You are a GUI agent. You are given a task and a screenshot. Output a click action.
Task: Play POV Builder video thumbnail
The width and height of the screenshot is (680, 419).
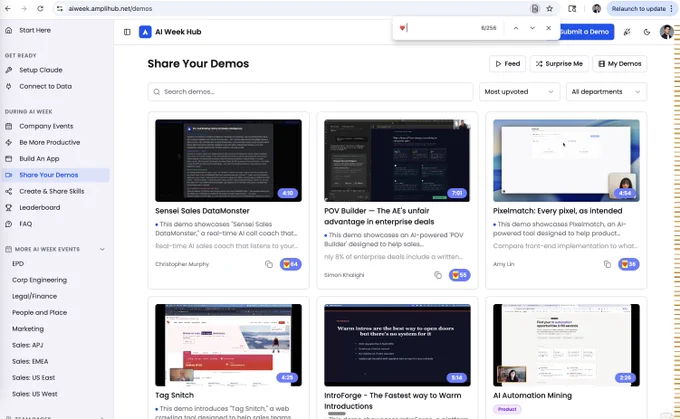pos(397,160)
